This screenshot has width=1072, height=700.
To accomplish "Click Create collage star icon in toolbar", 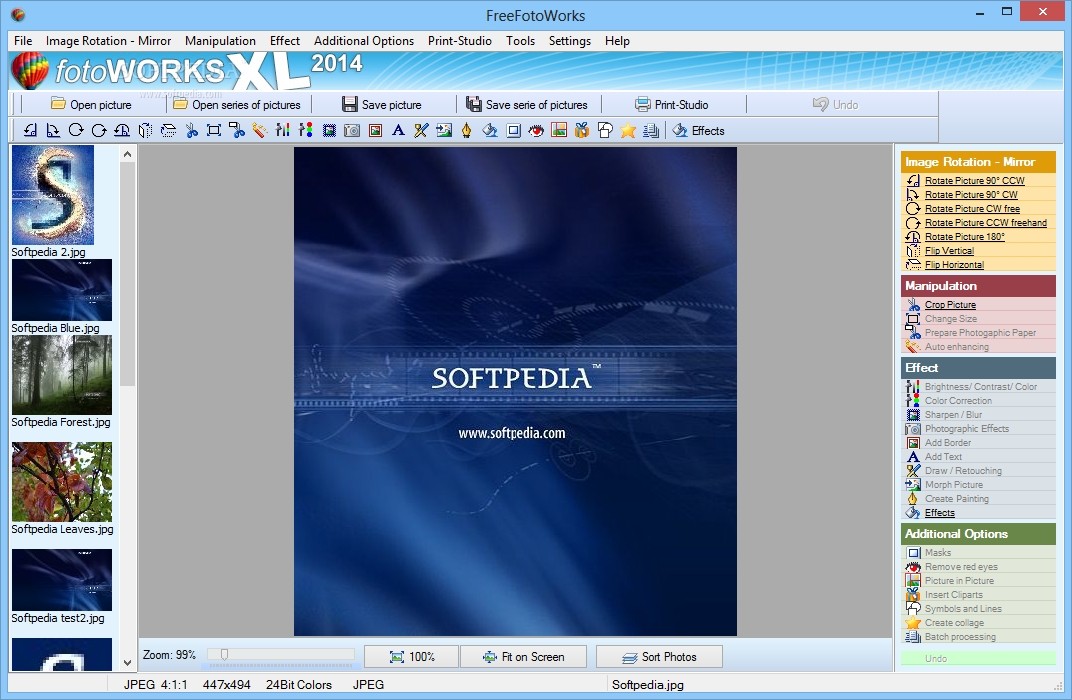I will pyautogui.click(x=628, y=130).
